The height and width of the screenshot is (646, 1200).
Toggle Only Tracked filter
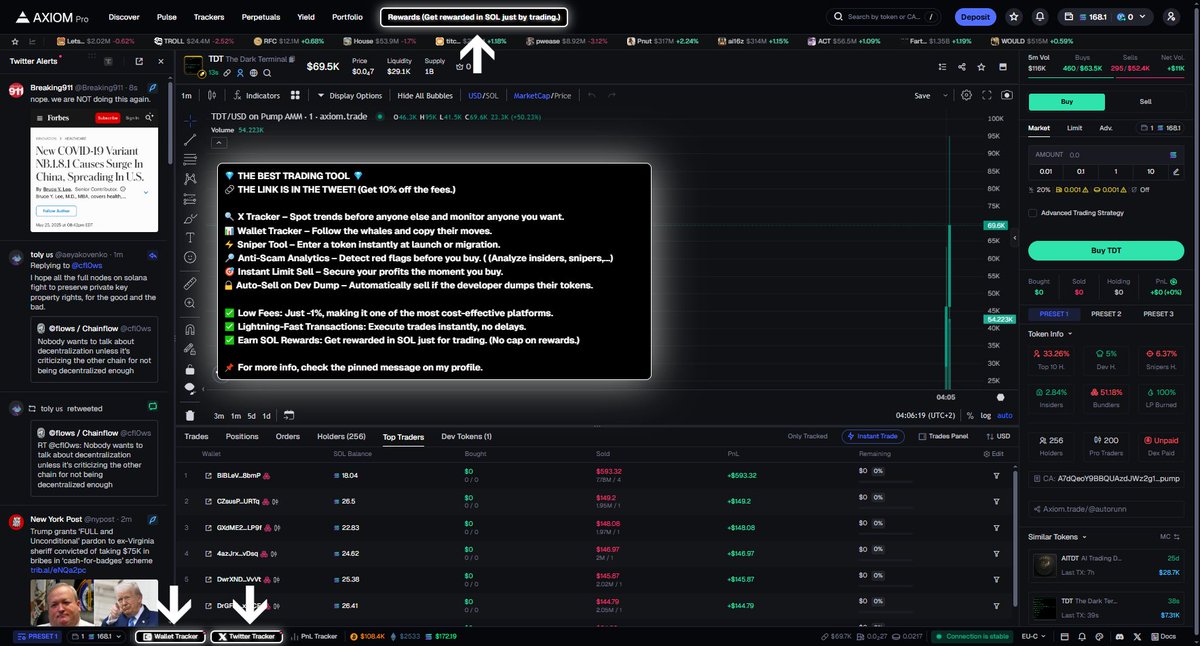point(807,436)
